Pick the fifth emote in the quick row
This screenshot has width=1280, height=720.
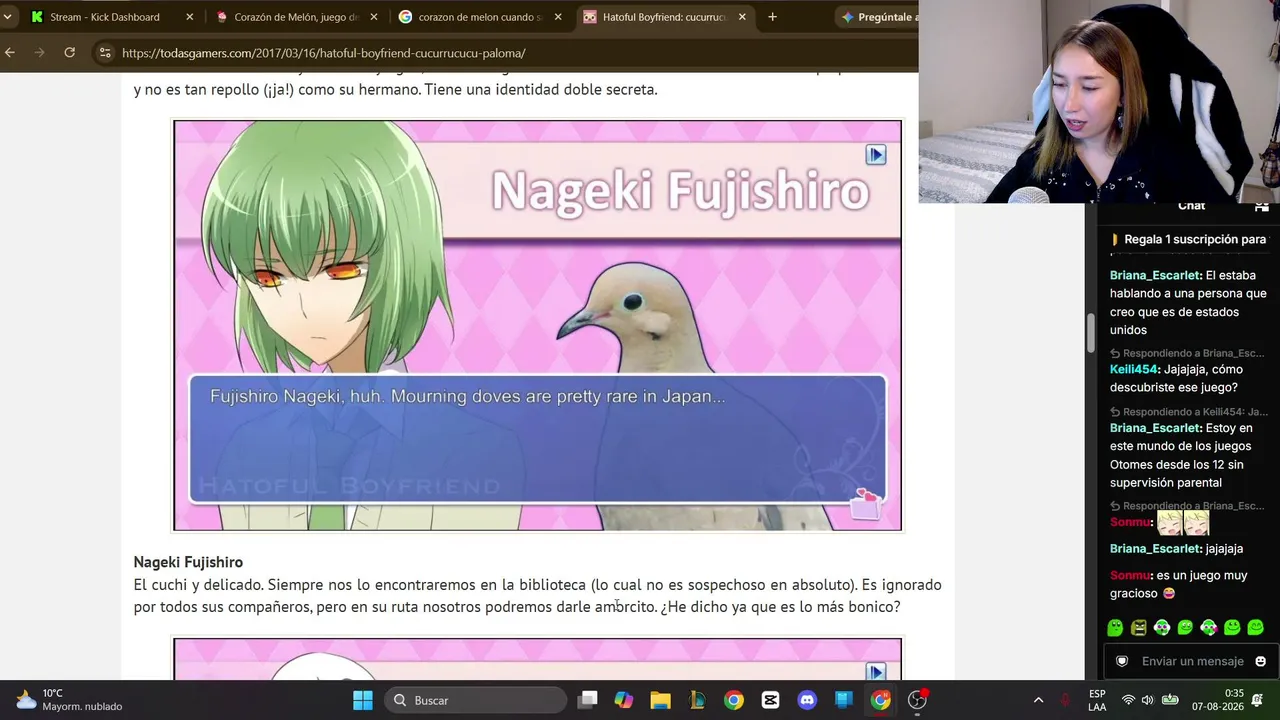tap(1209, 628)
